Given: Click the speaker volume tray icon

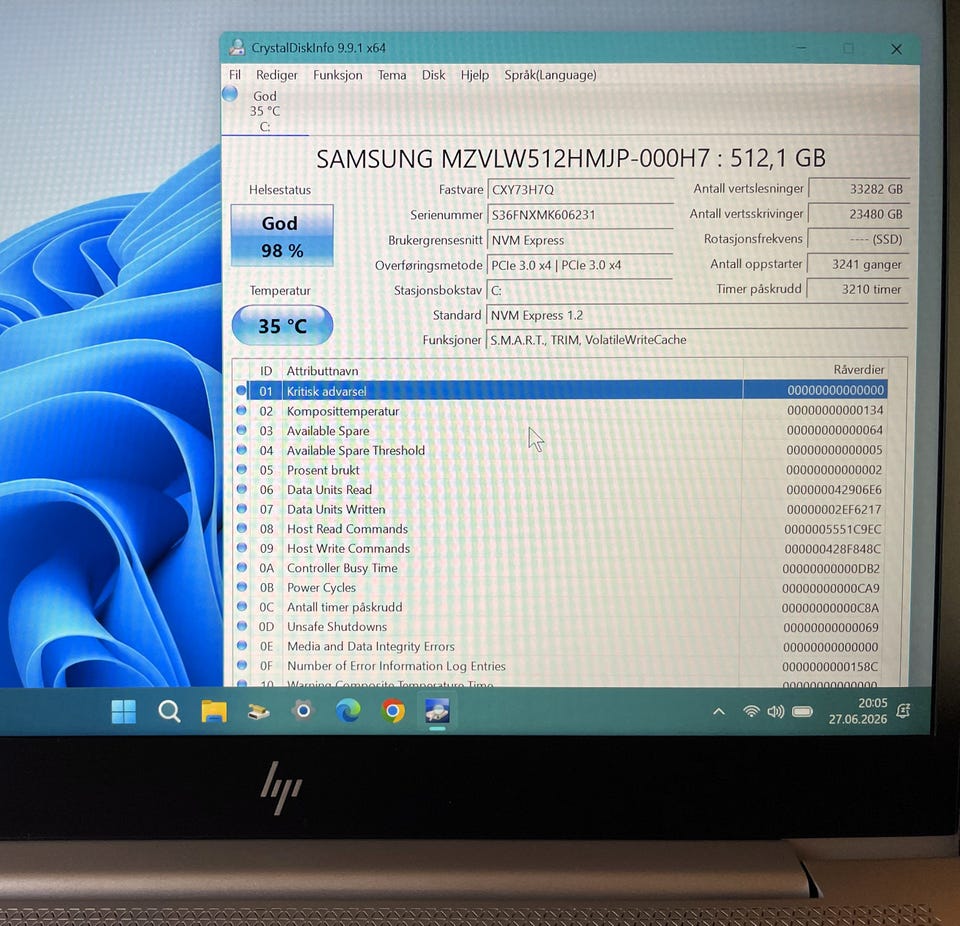Looking at the screenshot, I should coord(776,711).
